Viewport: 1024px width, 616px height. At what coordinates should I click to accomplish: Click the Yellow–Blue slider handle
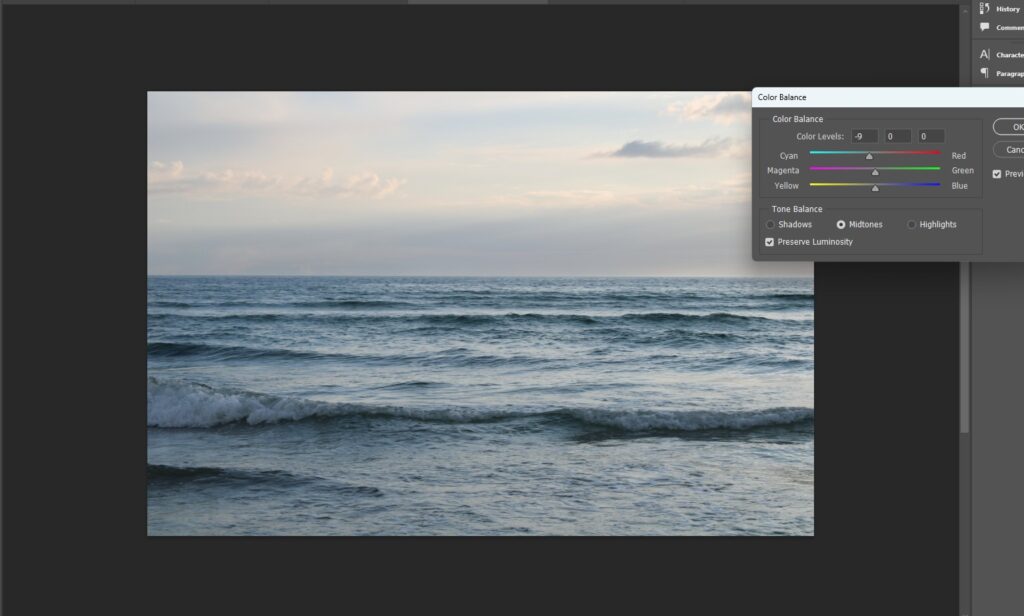click(x=875, y=188)
